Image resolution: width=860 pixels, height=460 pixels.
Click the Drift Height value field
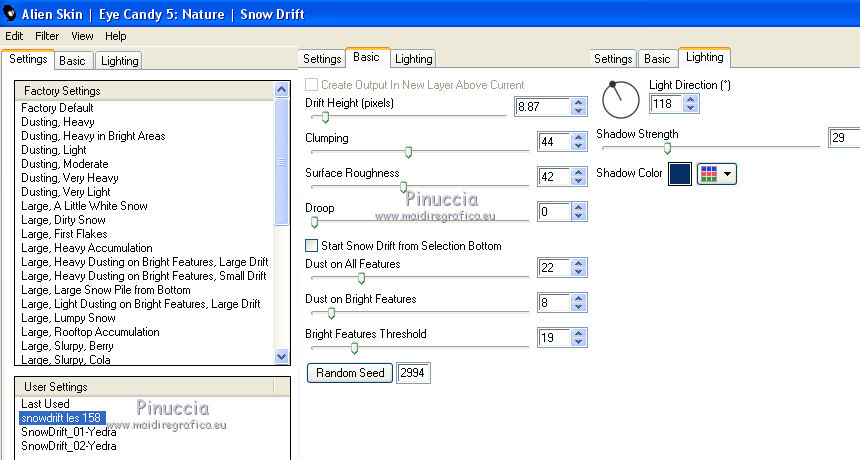542,106
